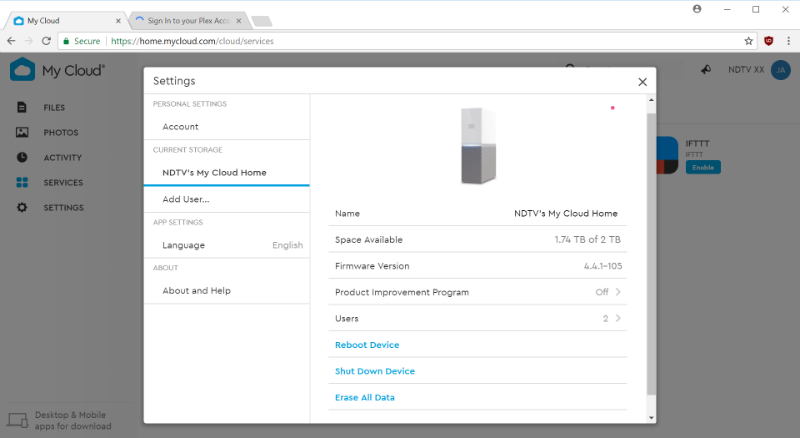Click the FILES label in the sidebar
800x438 pixels.
[54, 108]
